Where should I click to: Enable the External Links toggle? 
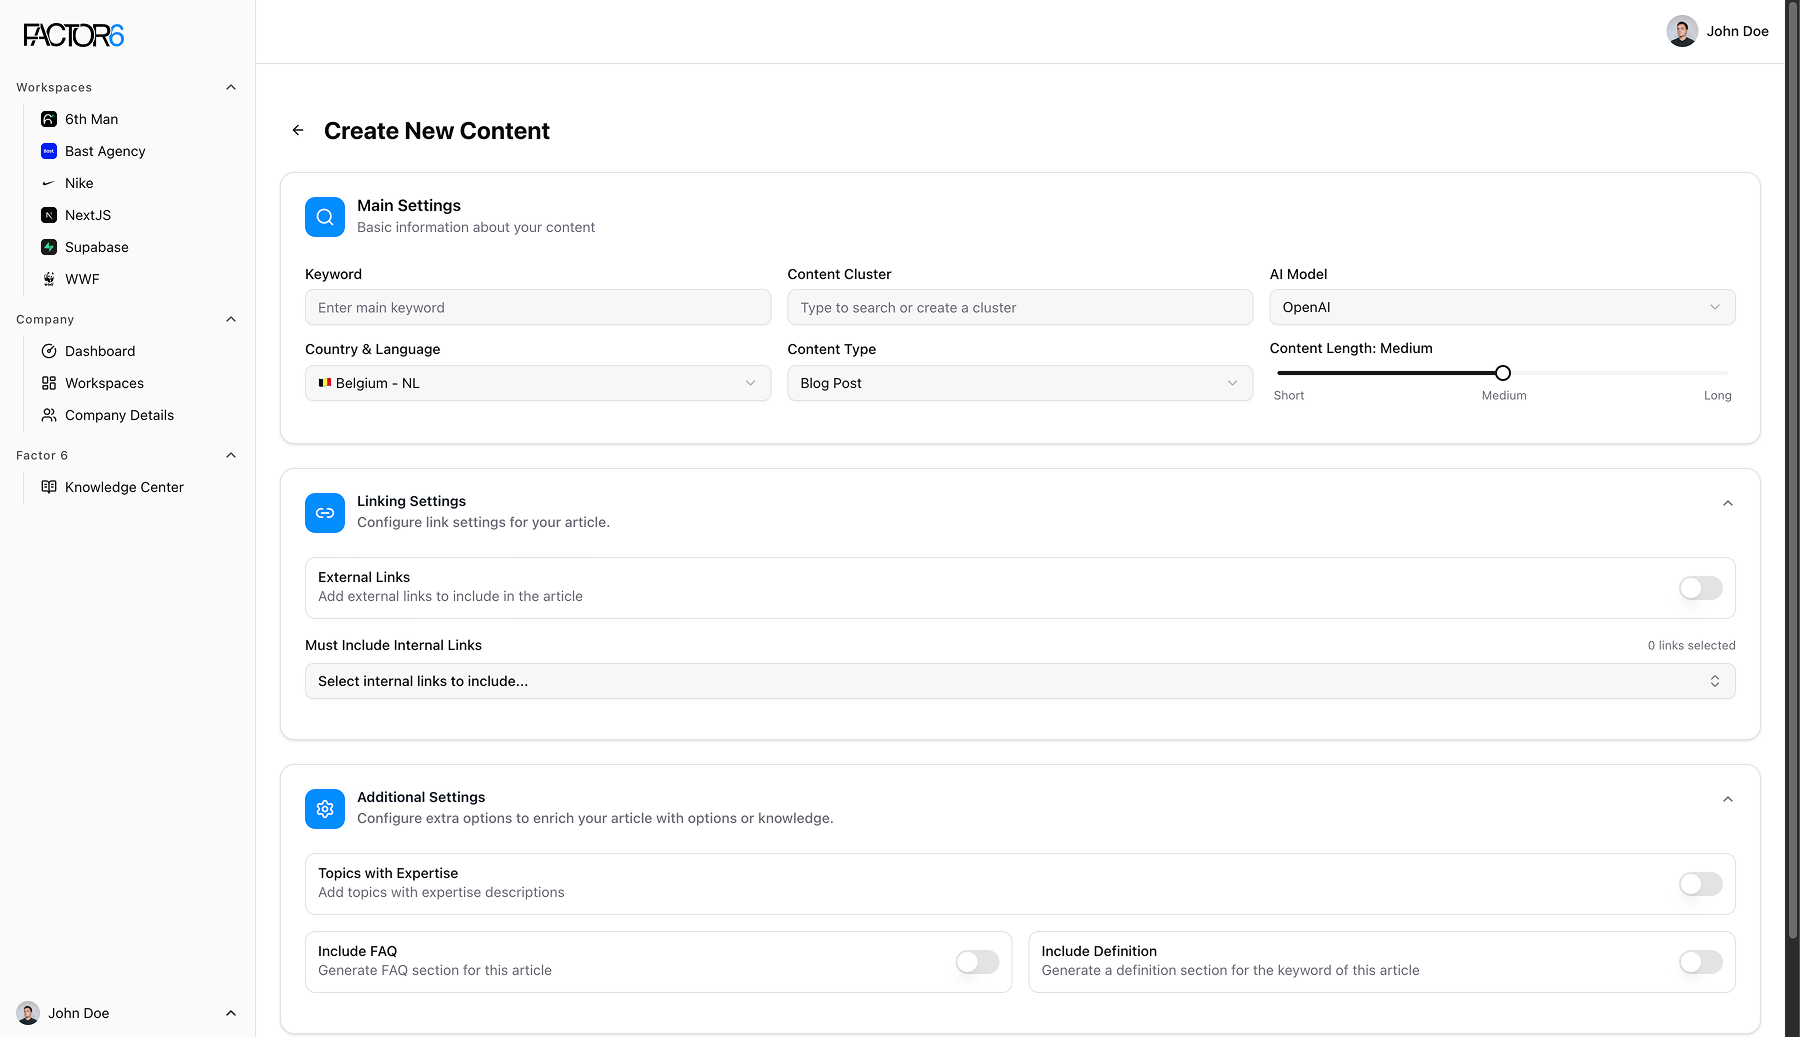point(1701,588)
